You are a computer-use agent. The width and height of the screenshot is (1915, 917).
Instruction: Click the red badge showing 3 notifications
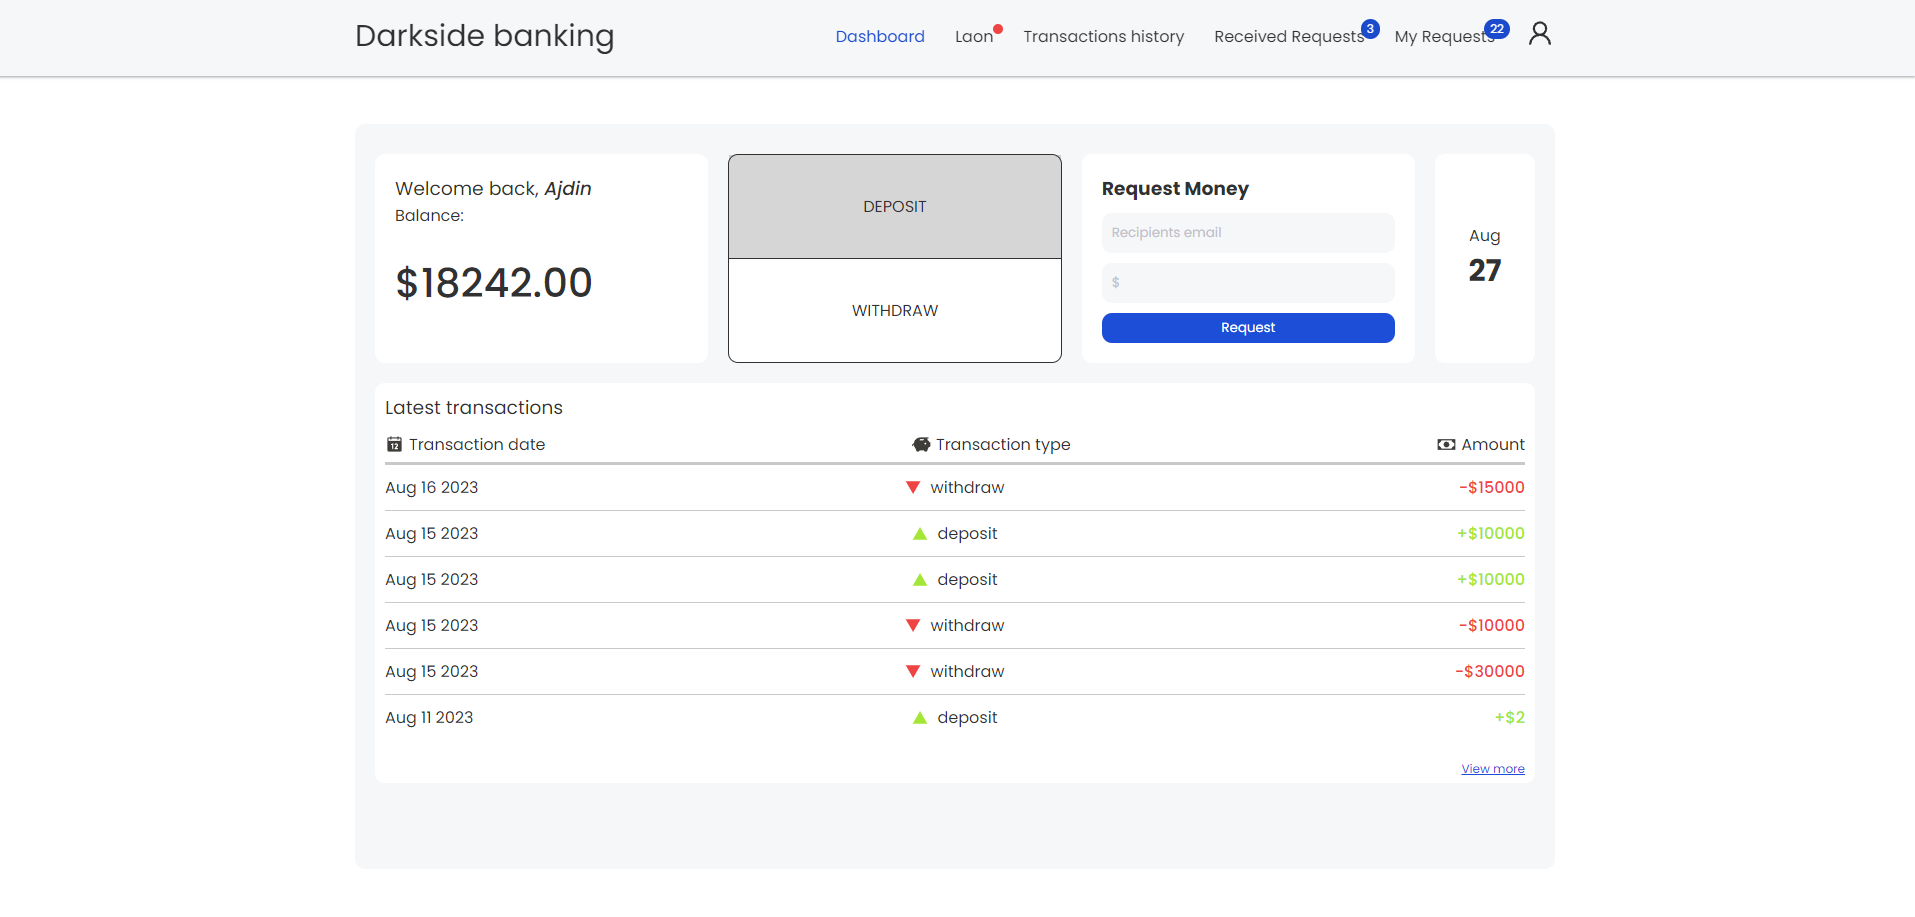tap(1369, 29)
